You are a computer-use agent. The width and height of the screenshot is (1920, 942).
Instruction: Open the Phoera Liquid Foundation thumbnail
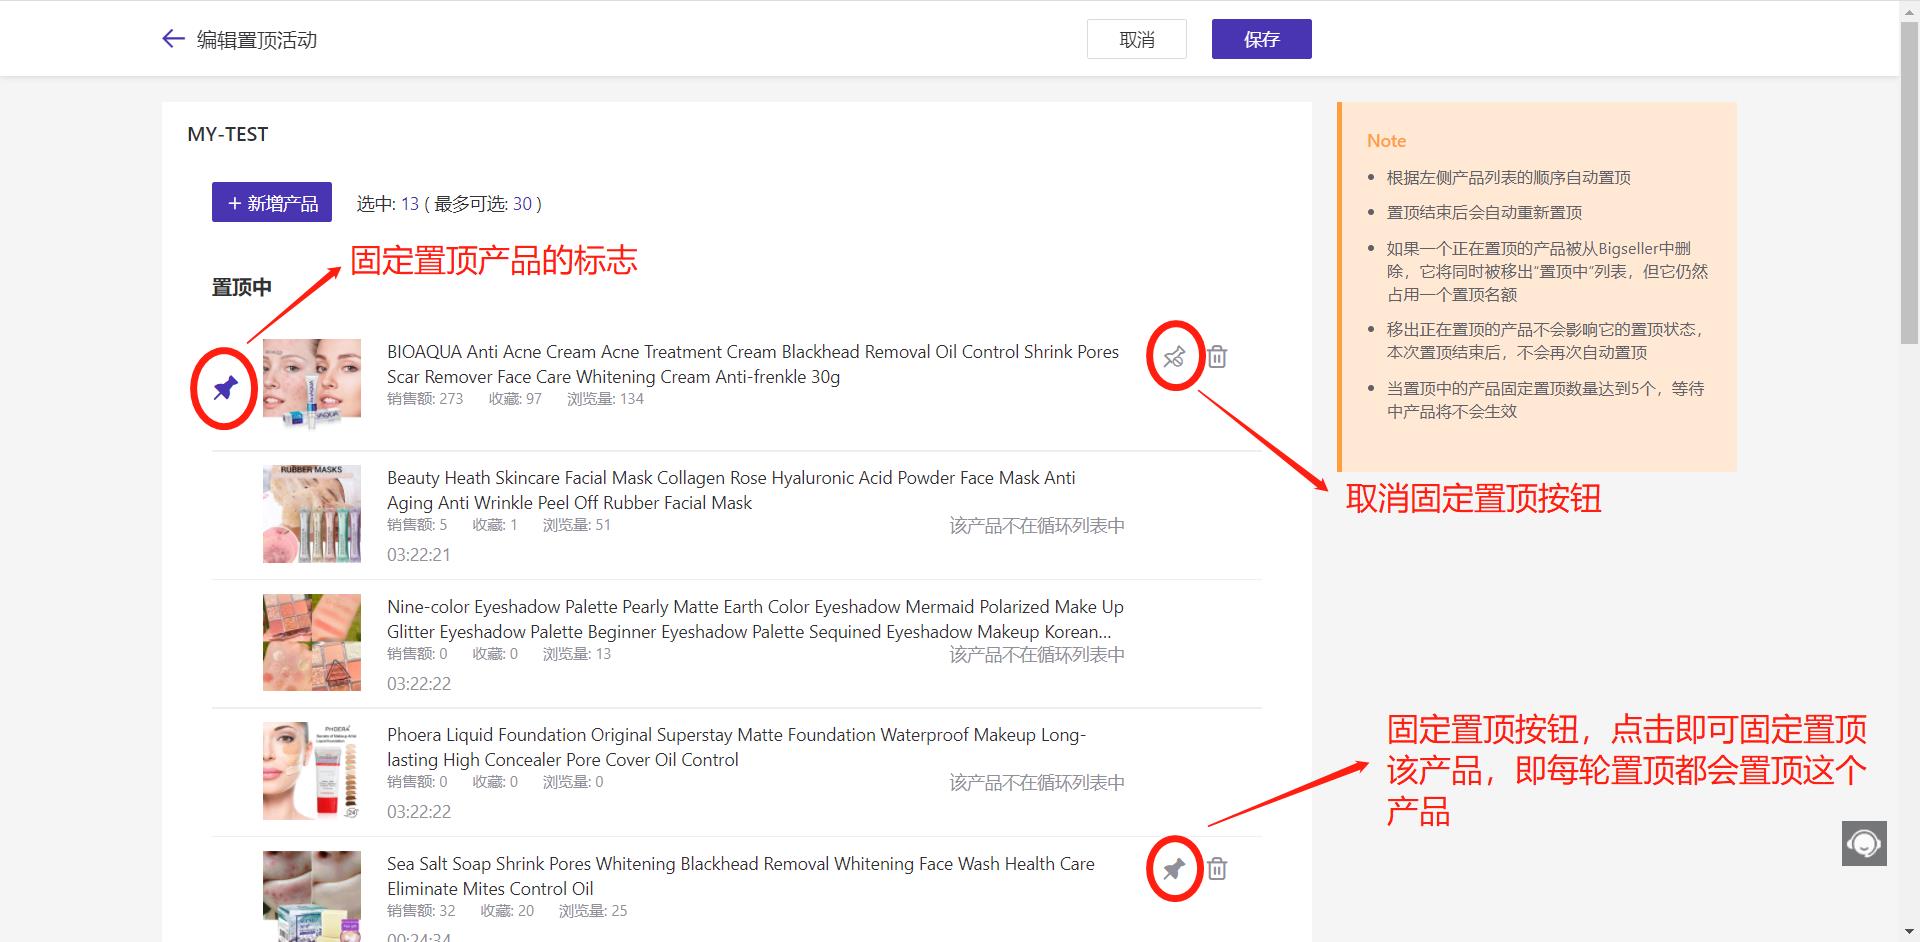pyautogui.click(x=312, y=771)
